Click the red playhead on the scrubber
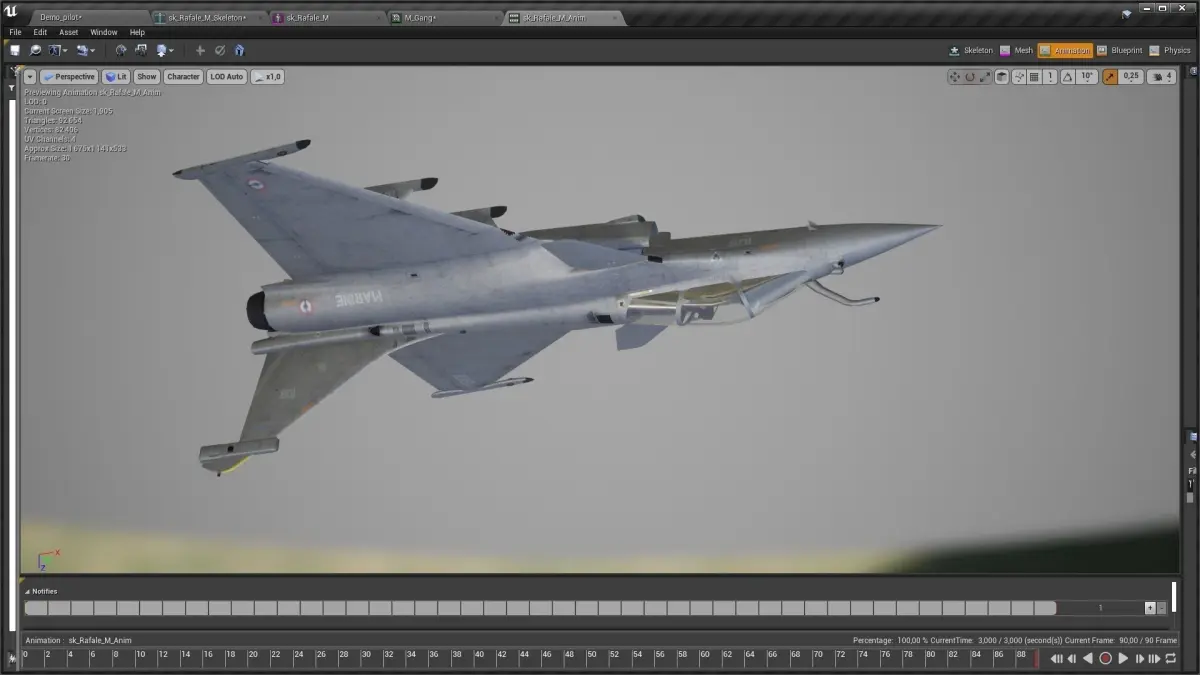The width and height of the screenshot is (1200, 675). coord(1036,658)
